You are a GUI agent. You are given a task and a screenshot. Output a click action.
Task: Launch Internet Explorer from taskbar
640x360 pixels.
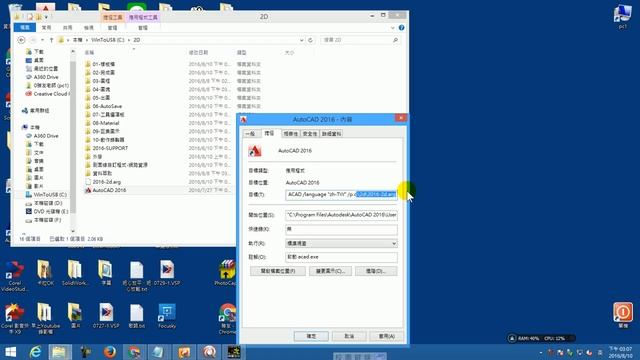[x=36, y=352]
